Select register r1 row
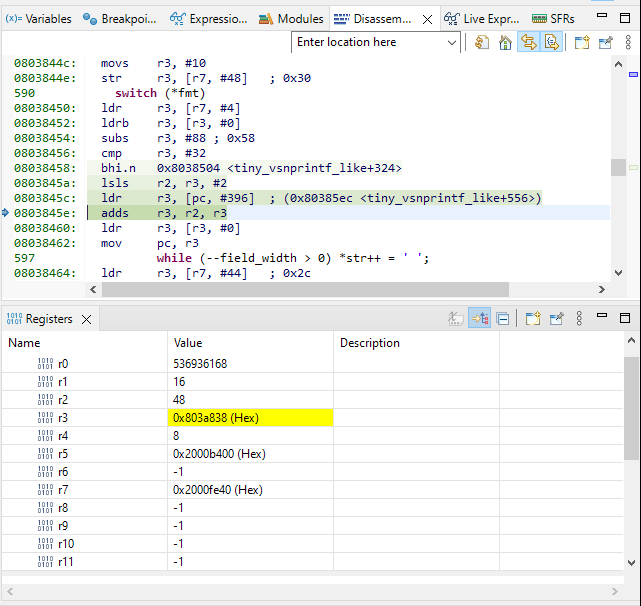The image size is (641, 606). (312, 382)
